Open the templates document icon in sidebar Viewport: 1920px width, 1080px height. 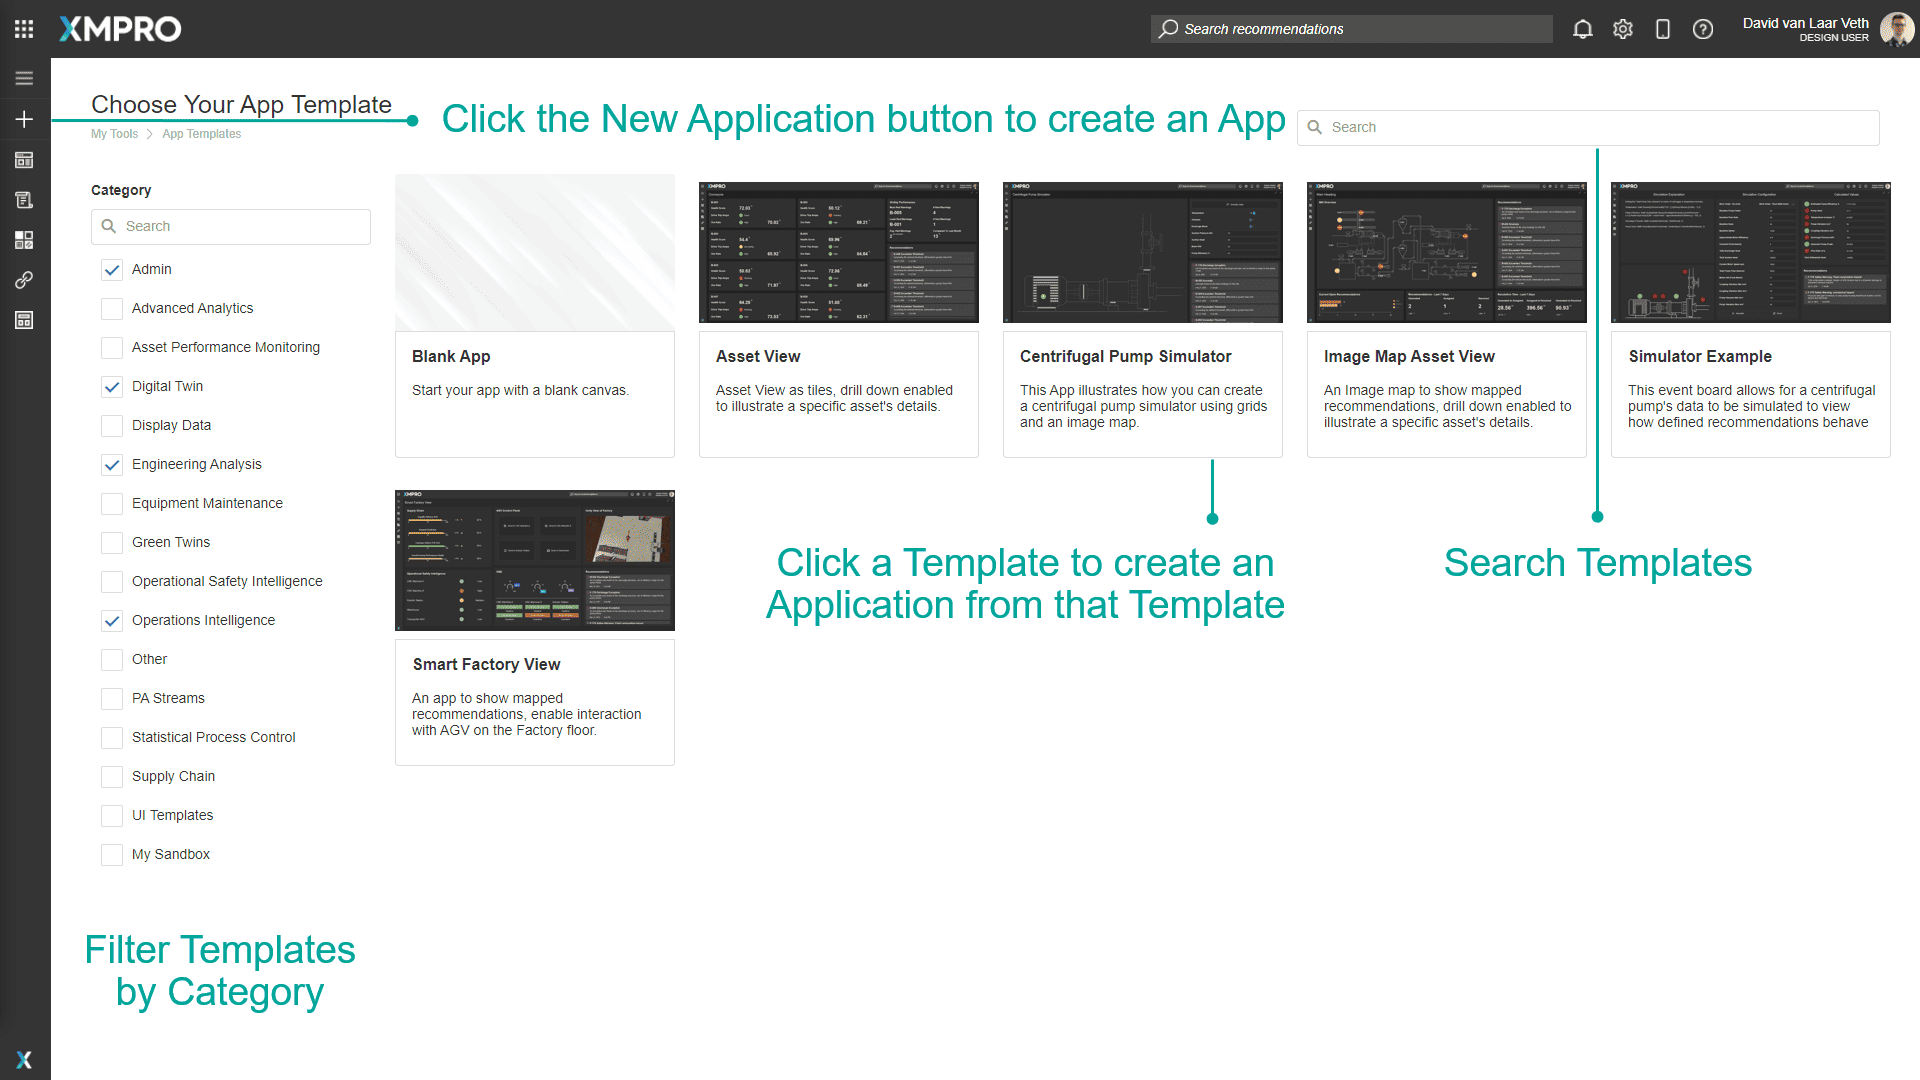tap(23, 199)
